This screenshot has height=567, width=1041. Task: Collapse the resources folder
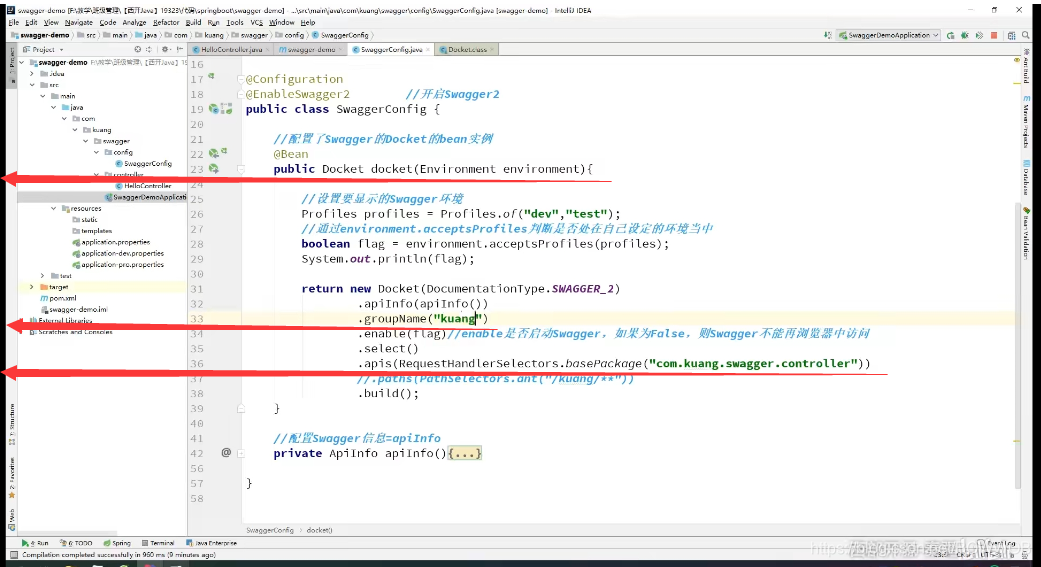[x=54, y=208]
